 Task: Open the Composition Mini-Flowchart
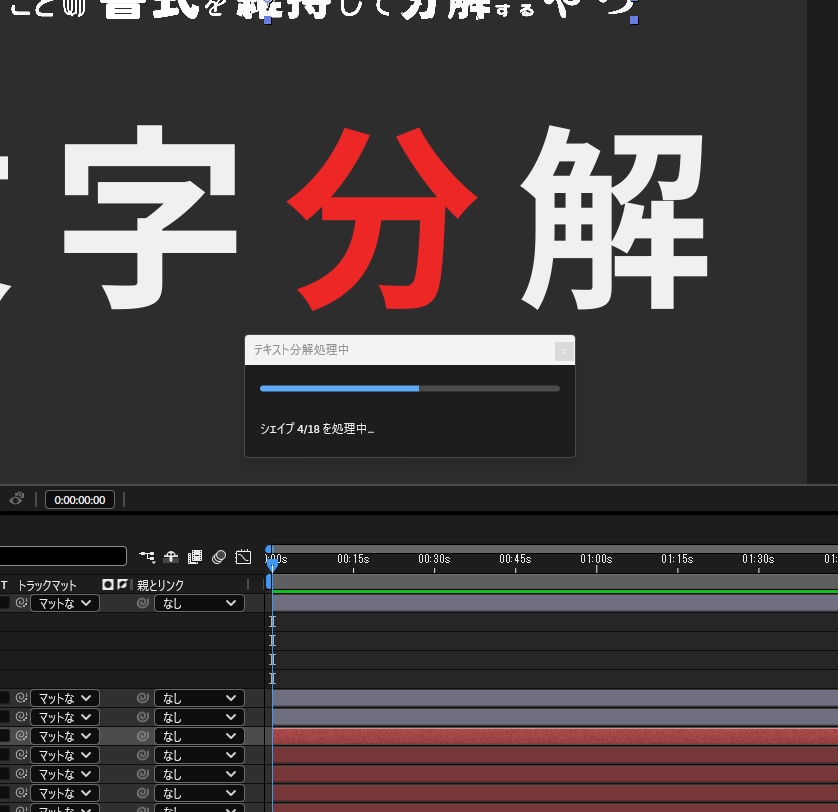click(x=147, y=556)
